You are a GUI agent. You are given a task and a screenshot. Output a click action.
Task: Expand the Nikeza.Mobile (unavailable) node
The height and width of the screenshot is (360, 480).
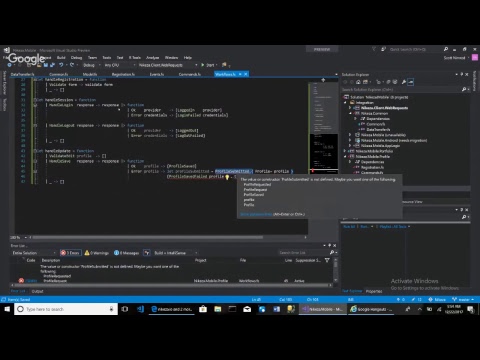350,135
